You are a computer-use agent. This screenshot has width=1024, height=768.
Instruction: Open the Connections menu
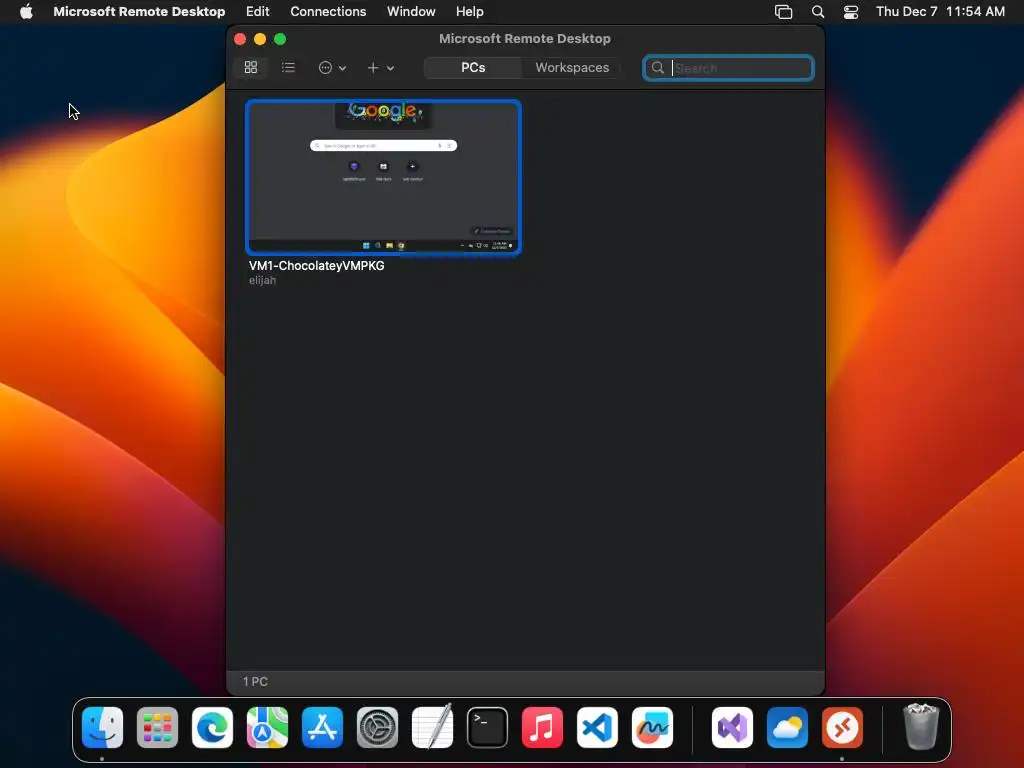coord(328,11)
